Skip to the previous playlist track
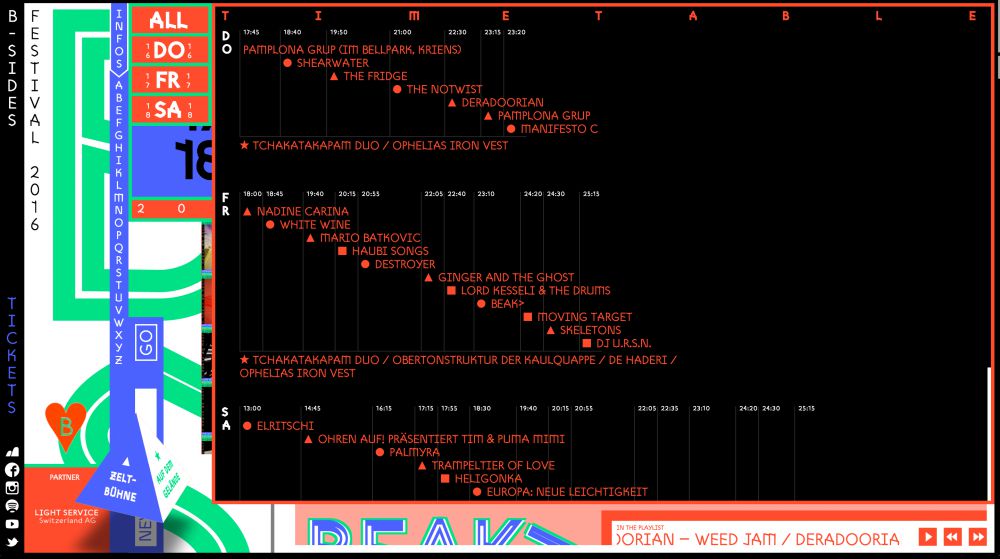Screen dimensions: 1000x559 point(952,537)
